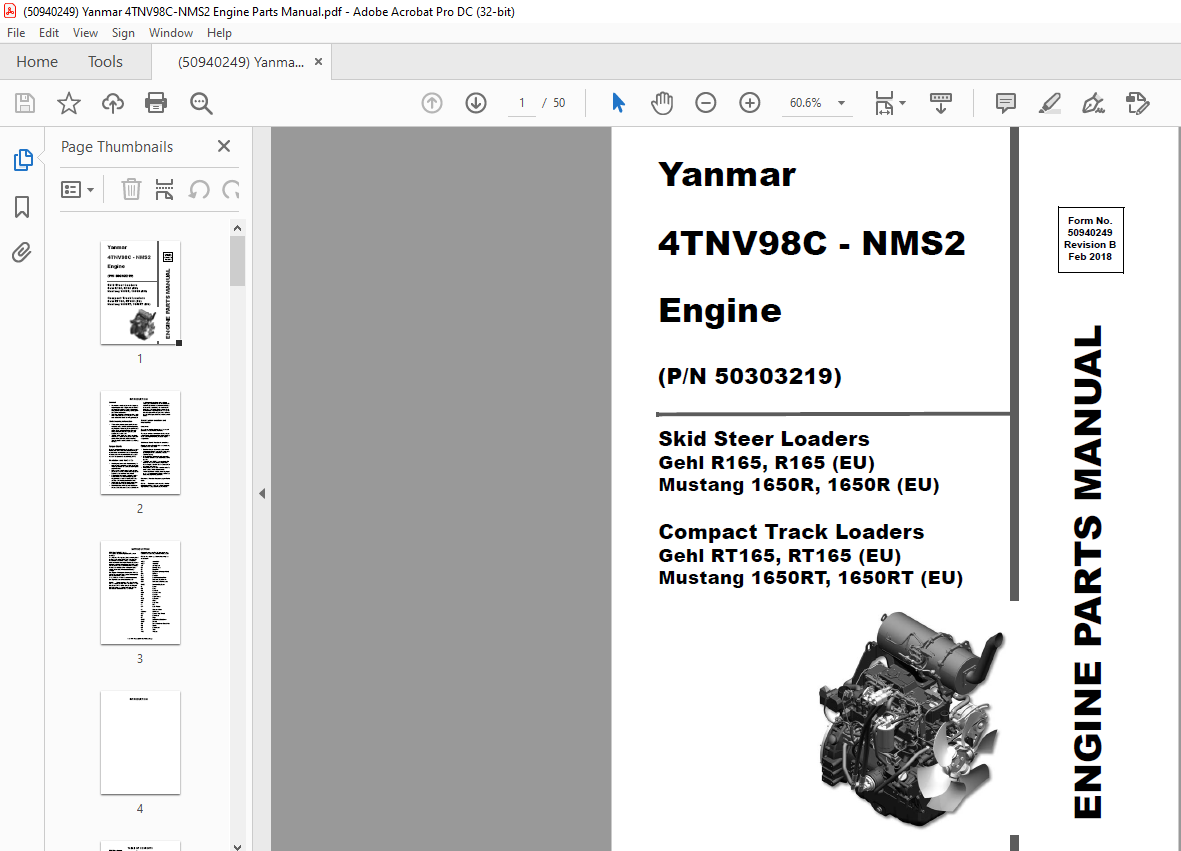The image size is (1181, 851).
Task: Open the Sign menu
Action: click(123, 33)
